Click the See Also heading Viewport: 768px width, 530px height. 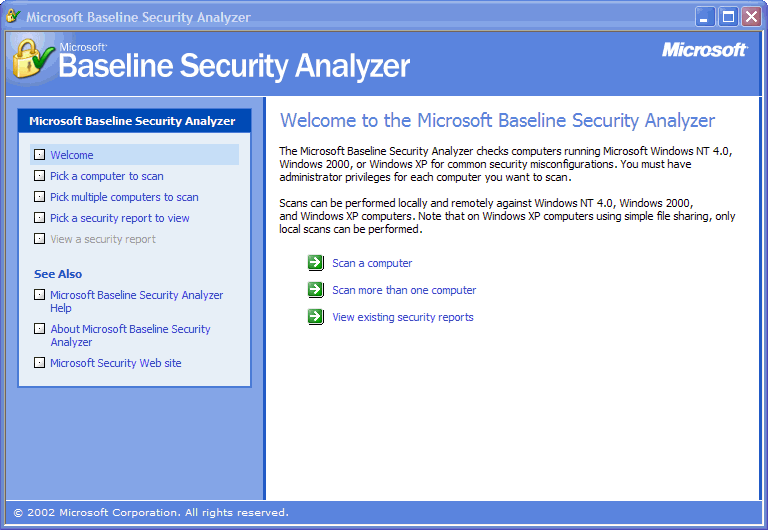tap(58, 274)
